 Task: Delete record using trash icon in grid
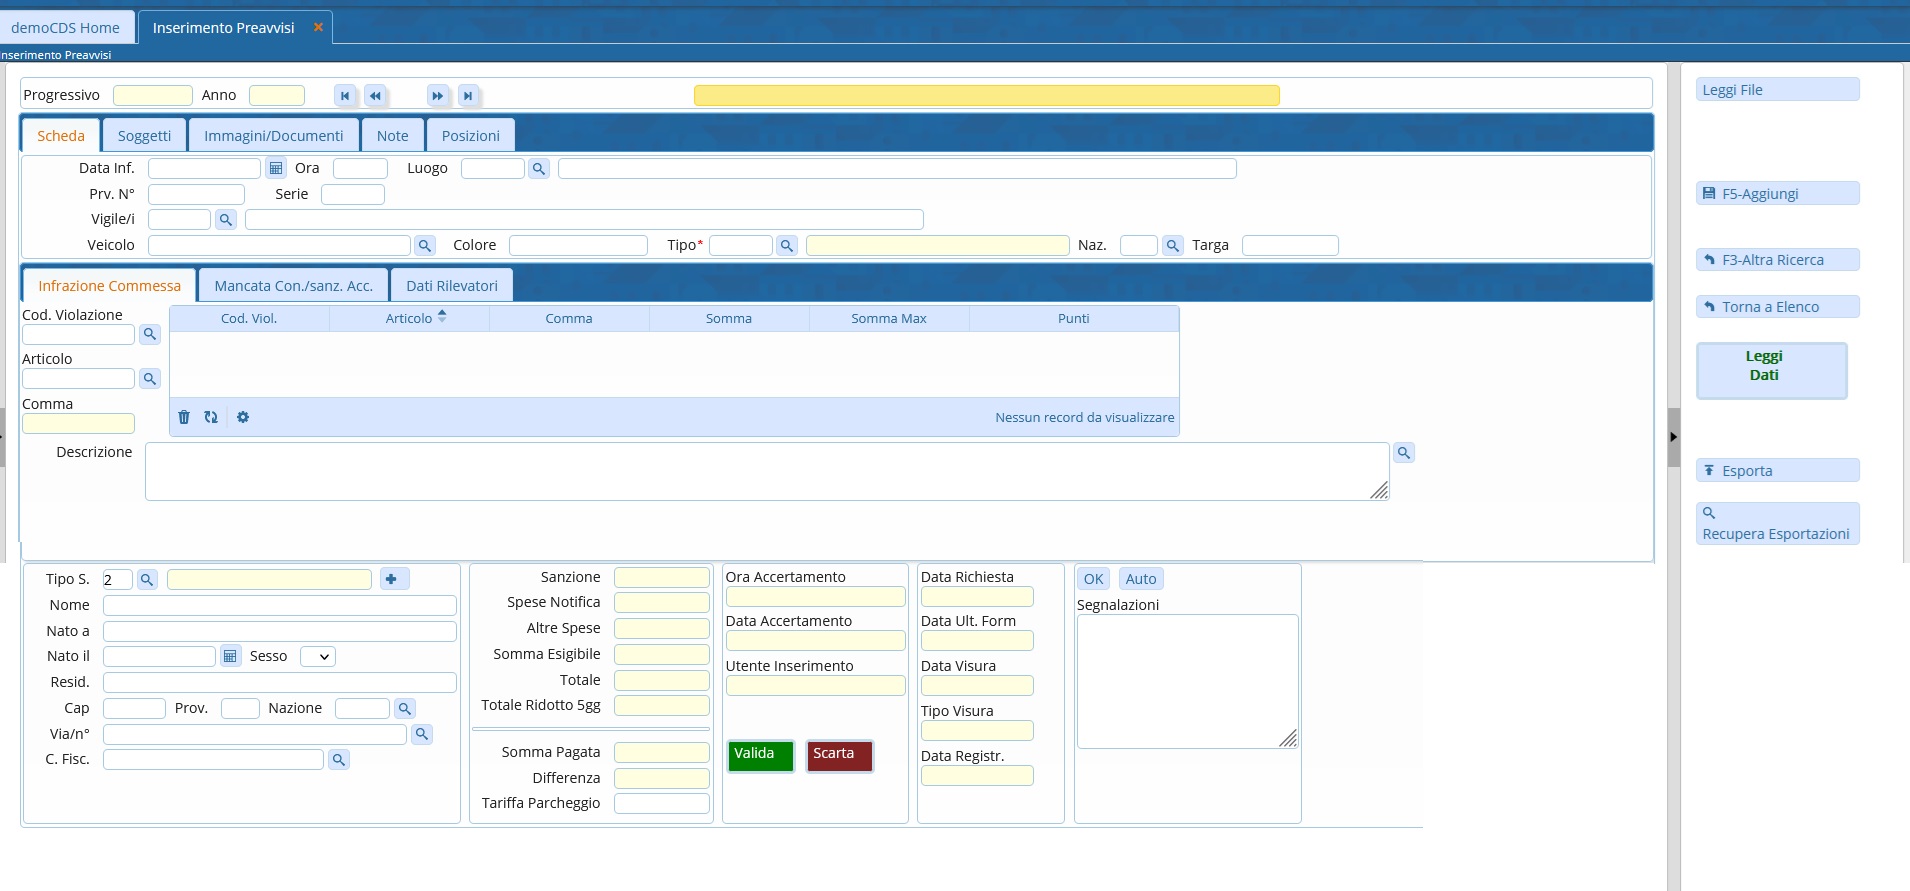click(184, 417)
